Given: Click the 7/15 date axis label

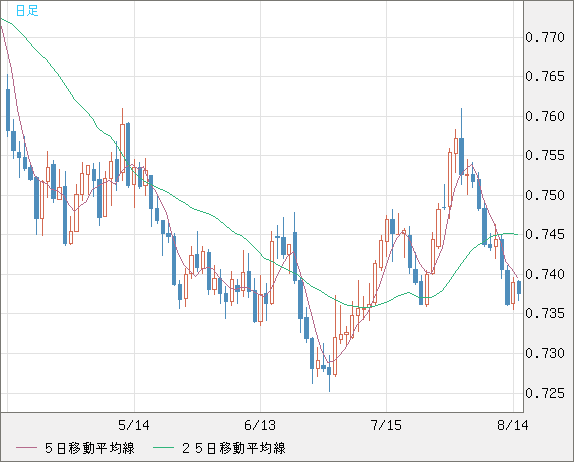Looking at the screenshot, I should (x=386, y=425).
